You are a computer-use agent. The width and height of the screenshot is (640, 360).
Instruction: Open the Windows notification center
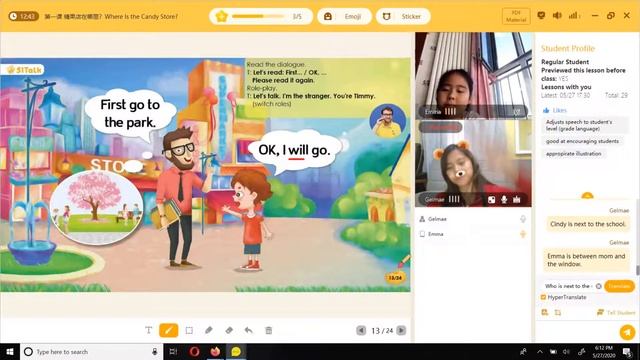click(x=627, y=351)
